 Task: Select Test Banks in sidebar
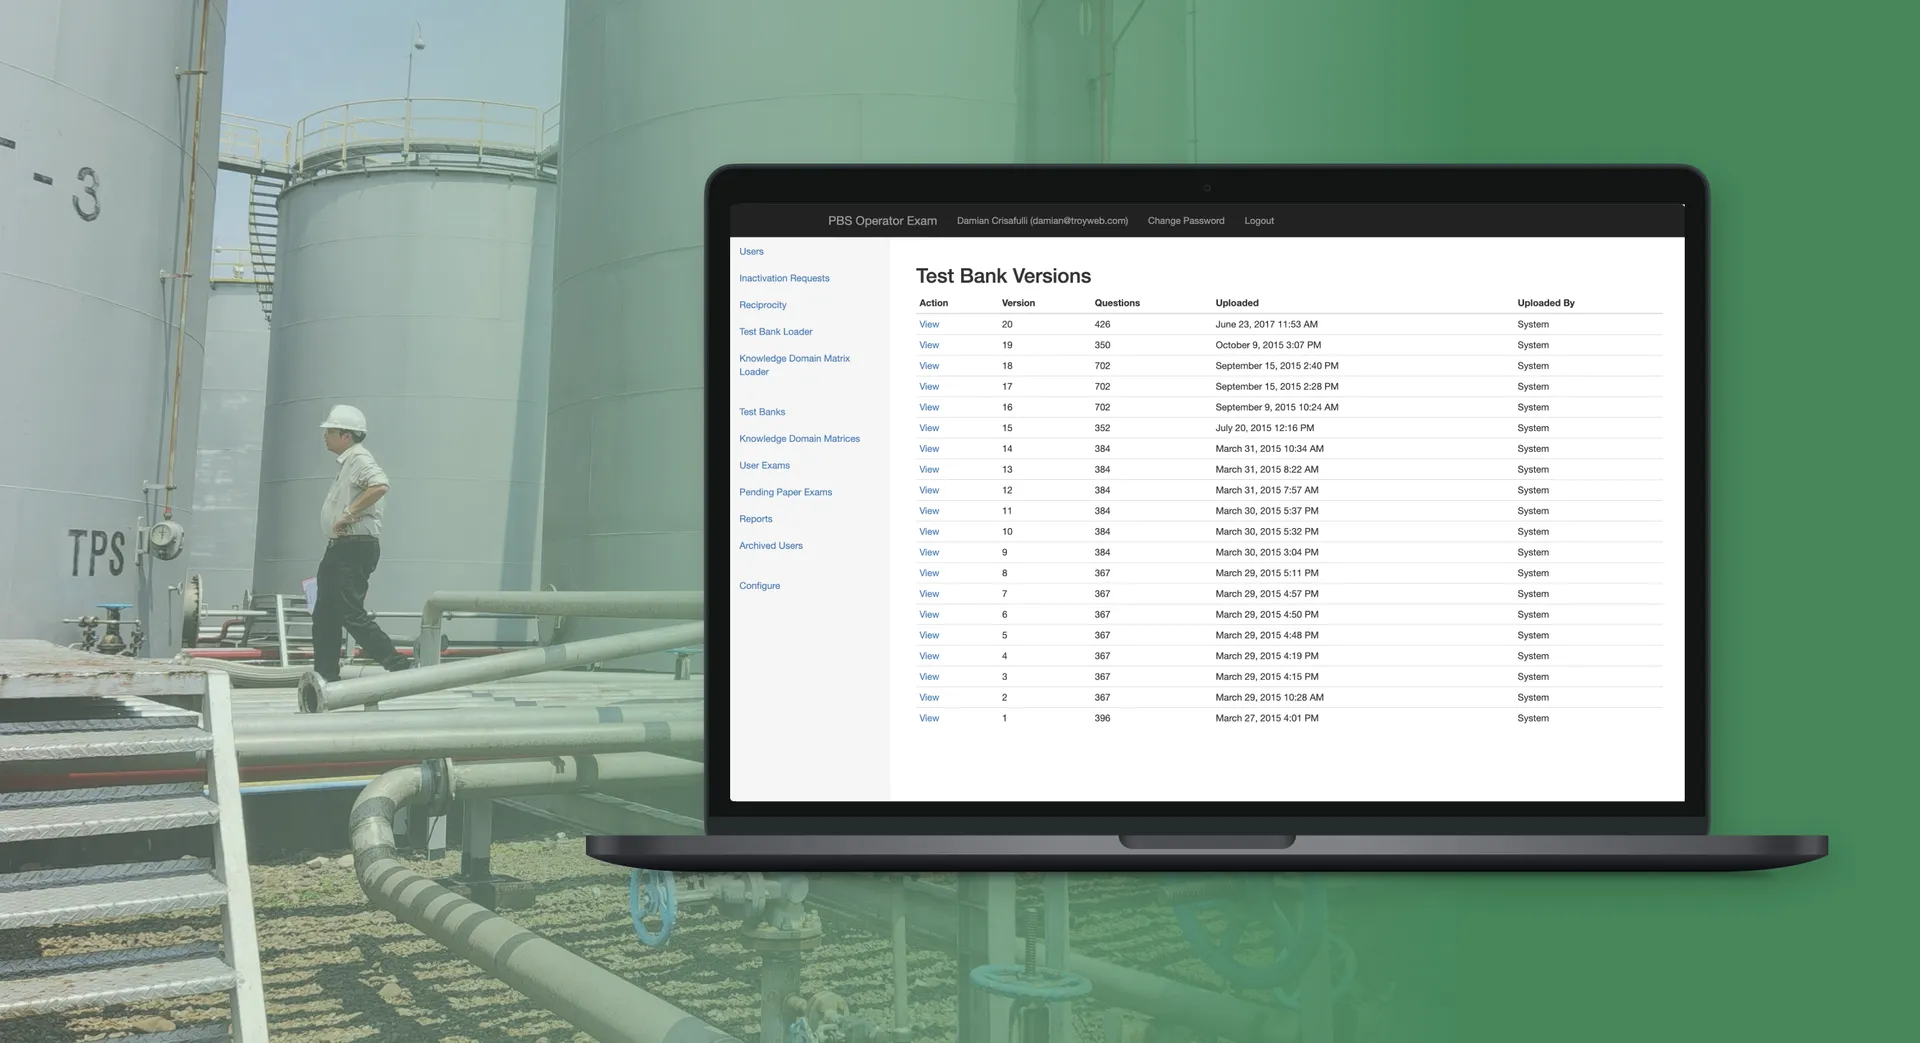click(x=762, y=412)
